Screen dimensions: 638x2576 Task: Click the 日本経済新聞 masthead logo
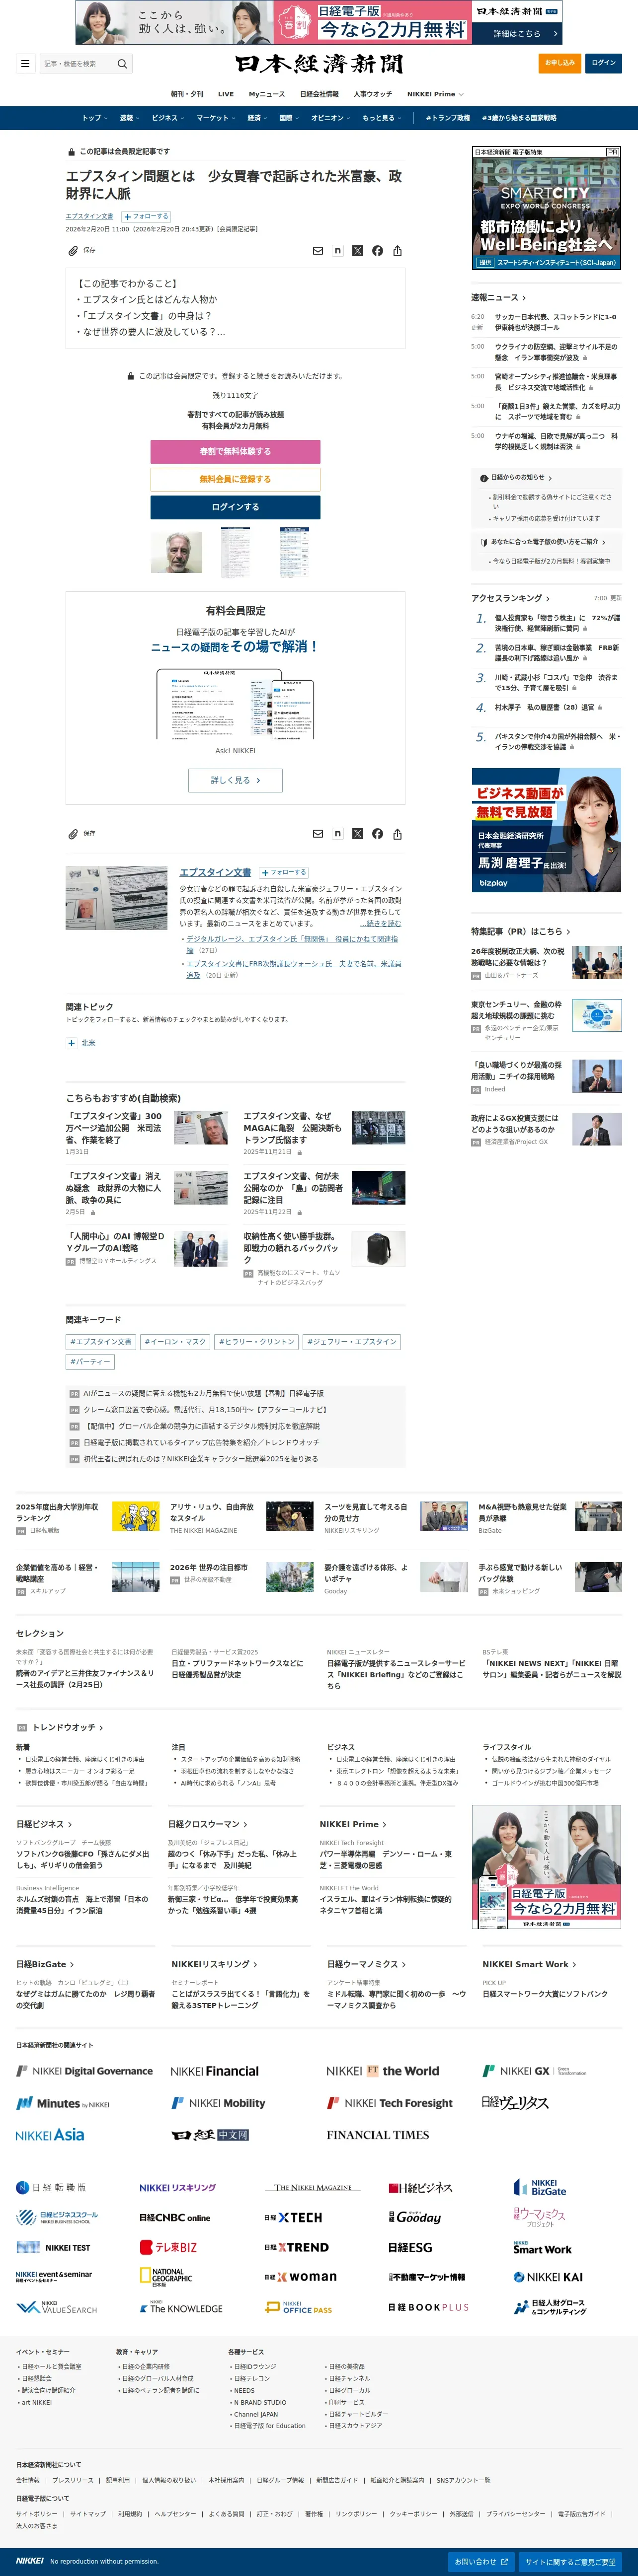click(319, 64)
